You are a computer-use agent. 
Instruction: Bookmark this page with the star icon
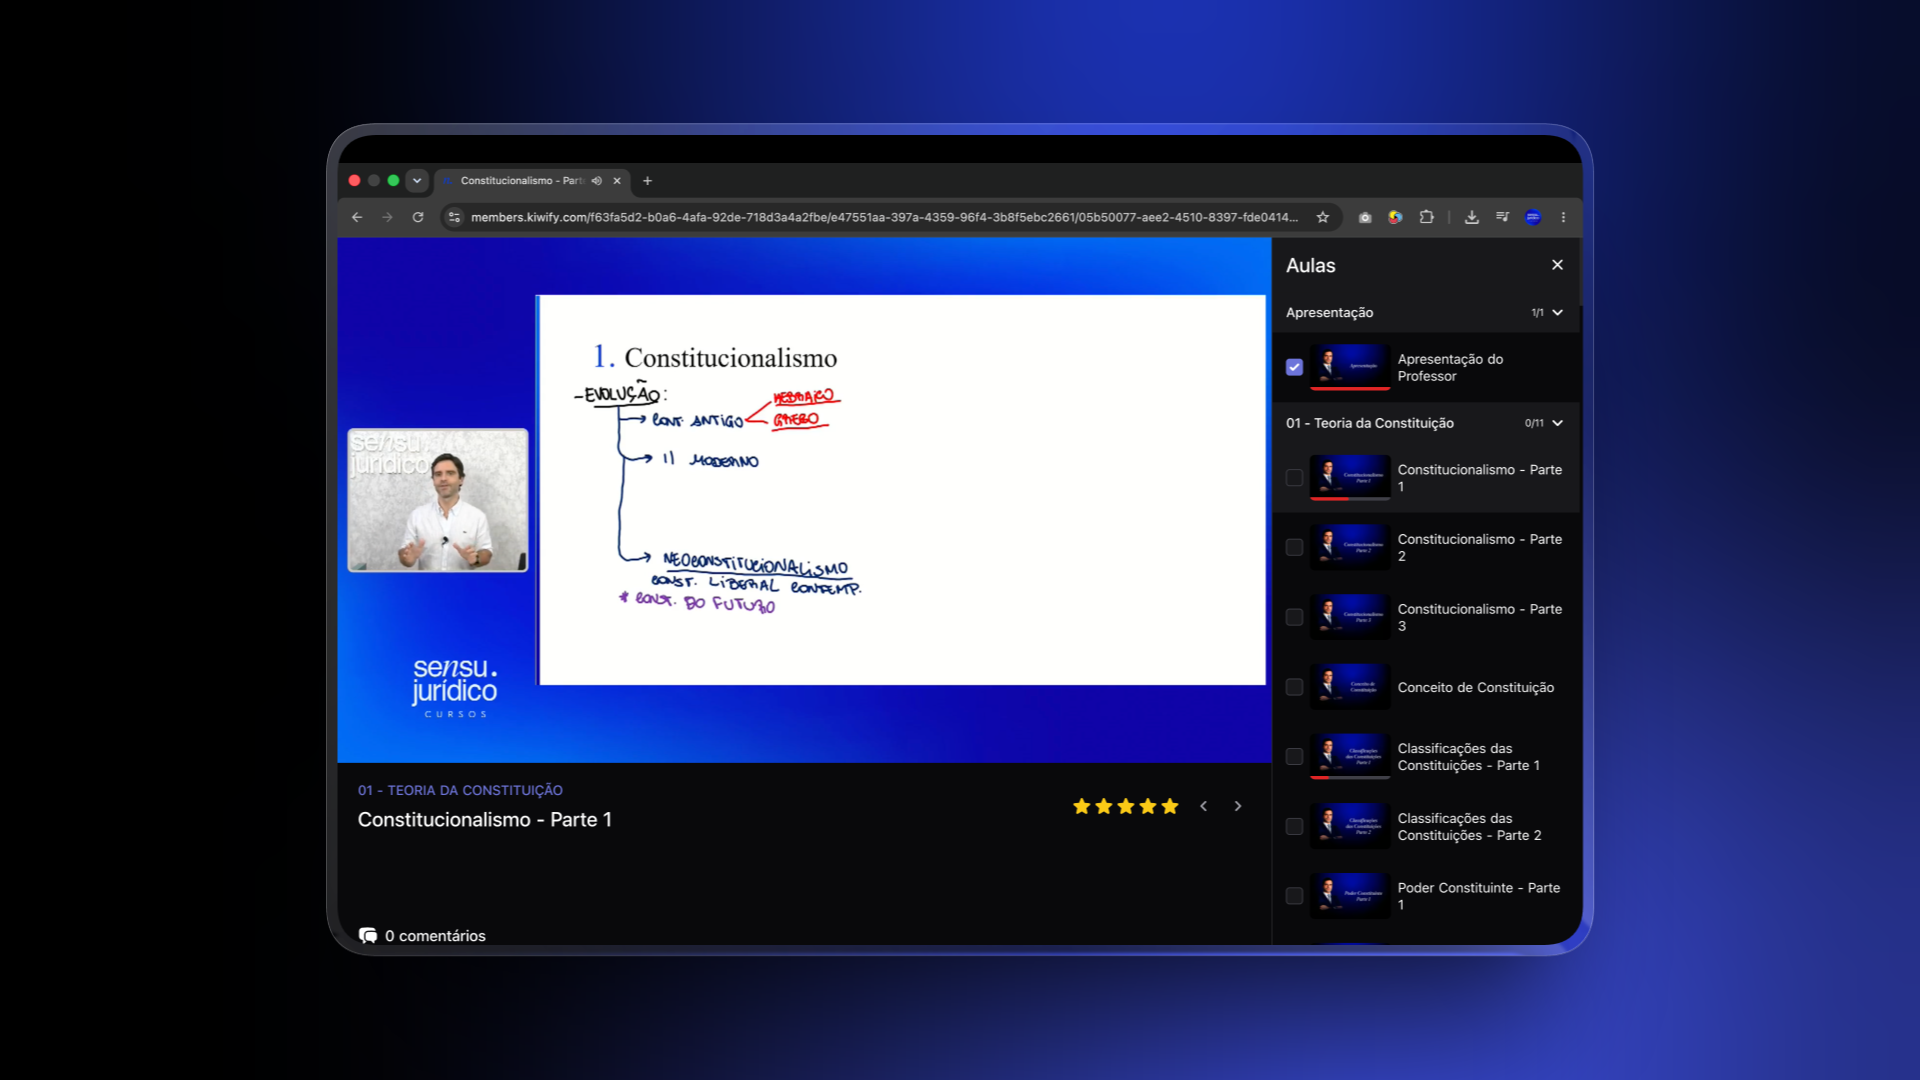point(1322,217)
